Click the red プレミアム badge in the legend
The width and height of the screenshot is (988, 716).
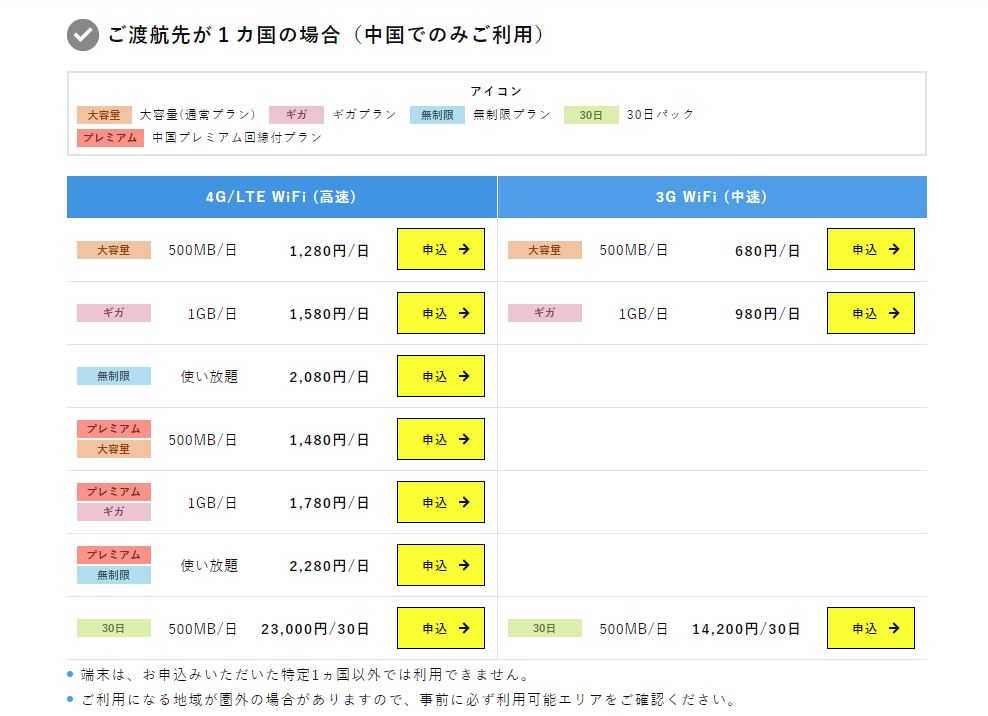point(110,138)
